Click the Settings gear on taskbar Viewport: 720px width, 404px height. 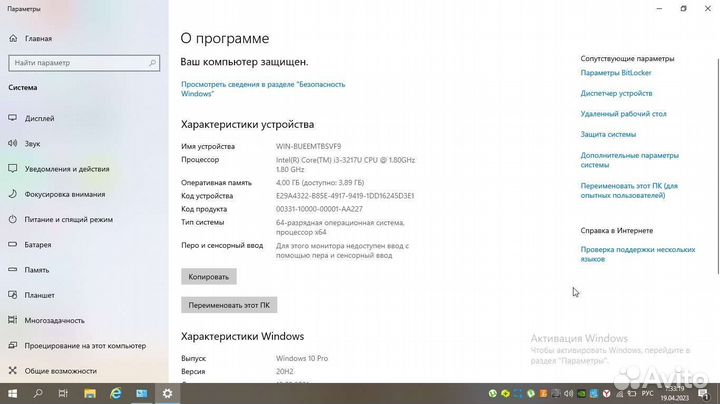point(168,393)
